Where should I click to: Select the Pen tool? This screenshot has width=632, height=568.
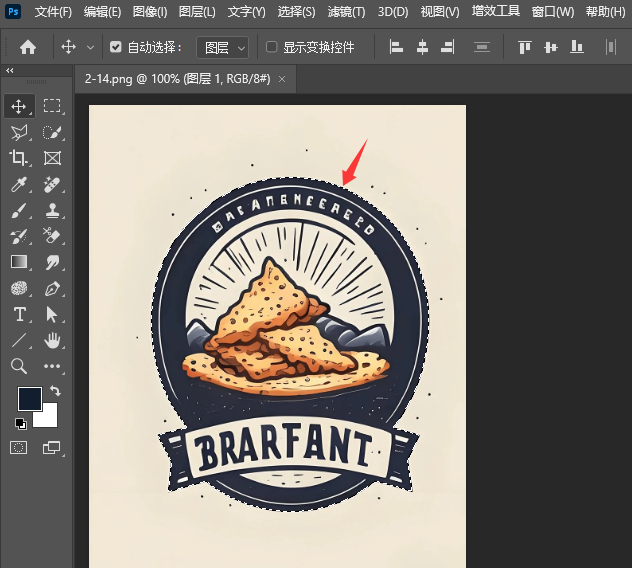(x=52, y=288)
